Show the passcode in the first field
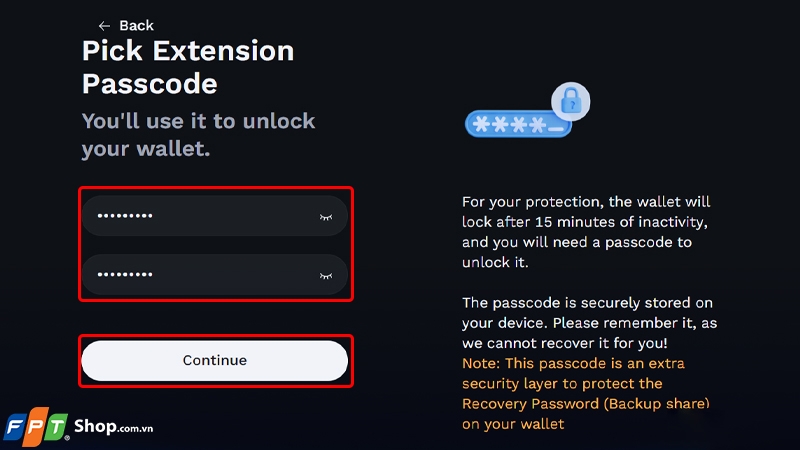The image size is (800, 450). click(x=325, y=216)
